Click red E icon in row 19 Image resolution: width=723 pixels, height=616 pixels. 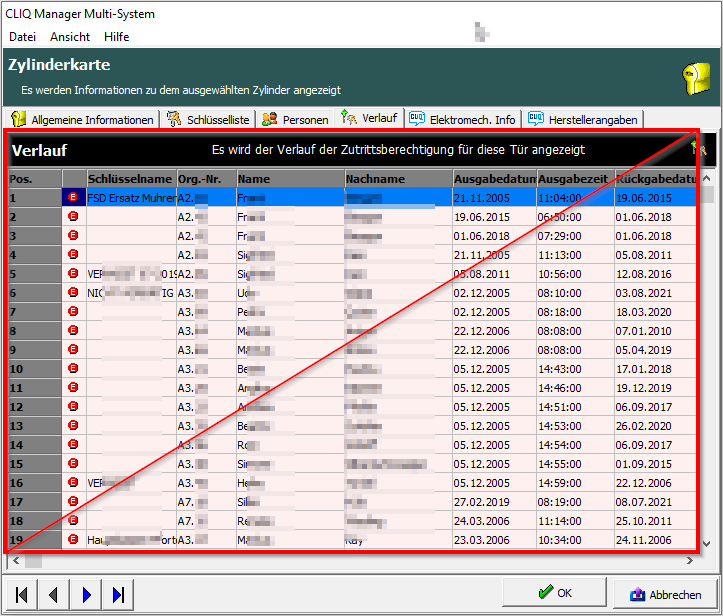pos(73,539)
